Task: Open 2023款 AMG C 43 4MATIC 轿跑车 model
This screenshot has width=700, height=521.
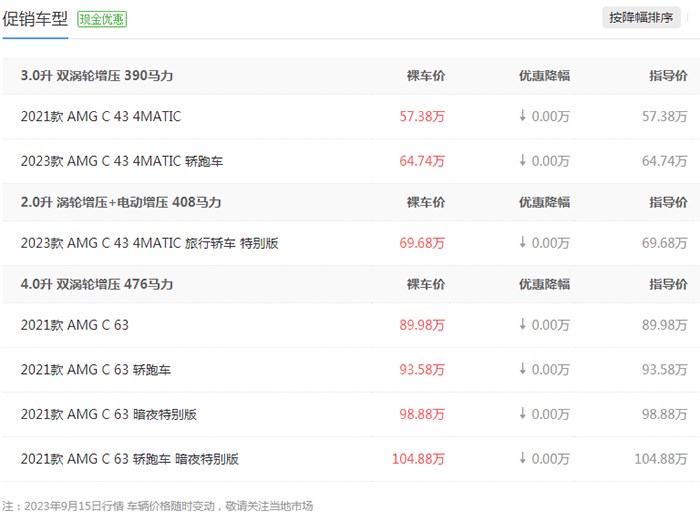Action: [121, 161]
